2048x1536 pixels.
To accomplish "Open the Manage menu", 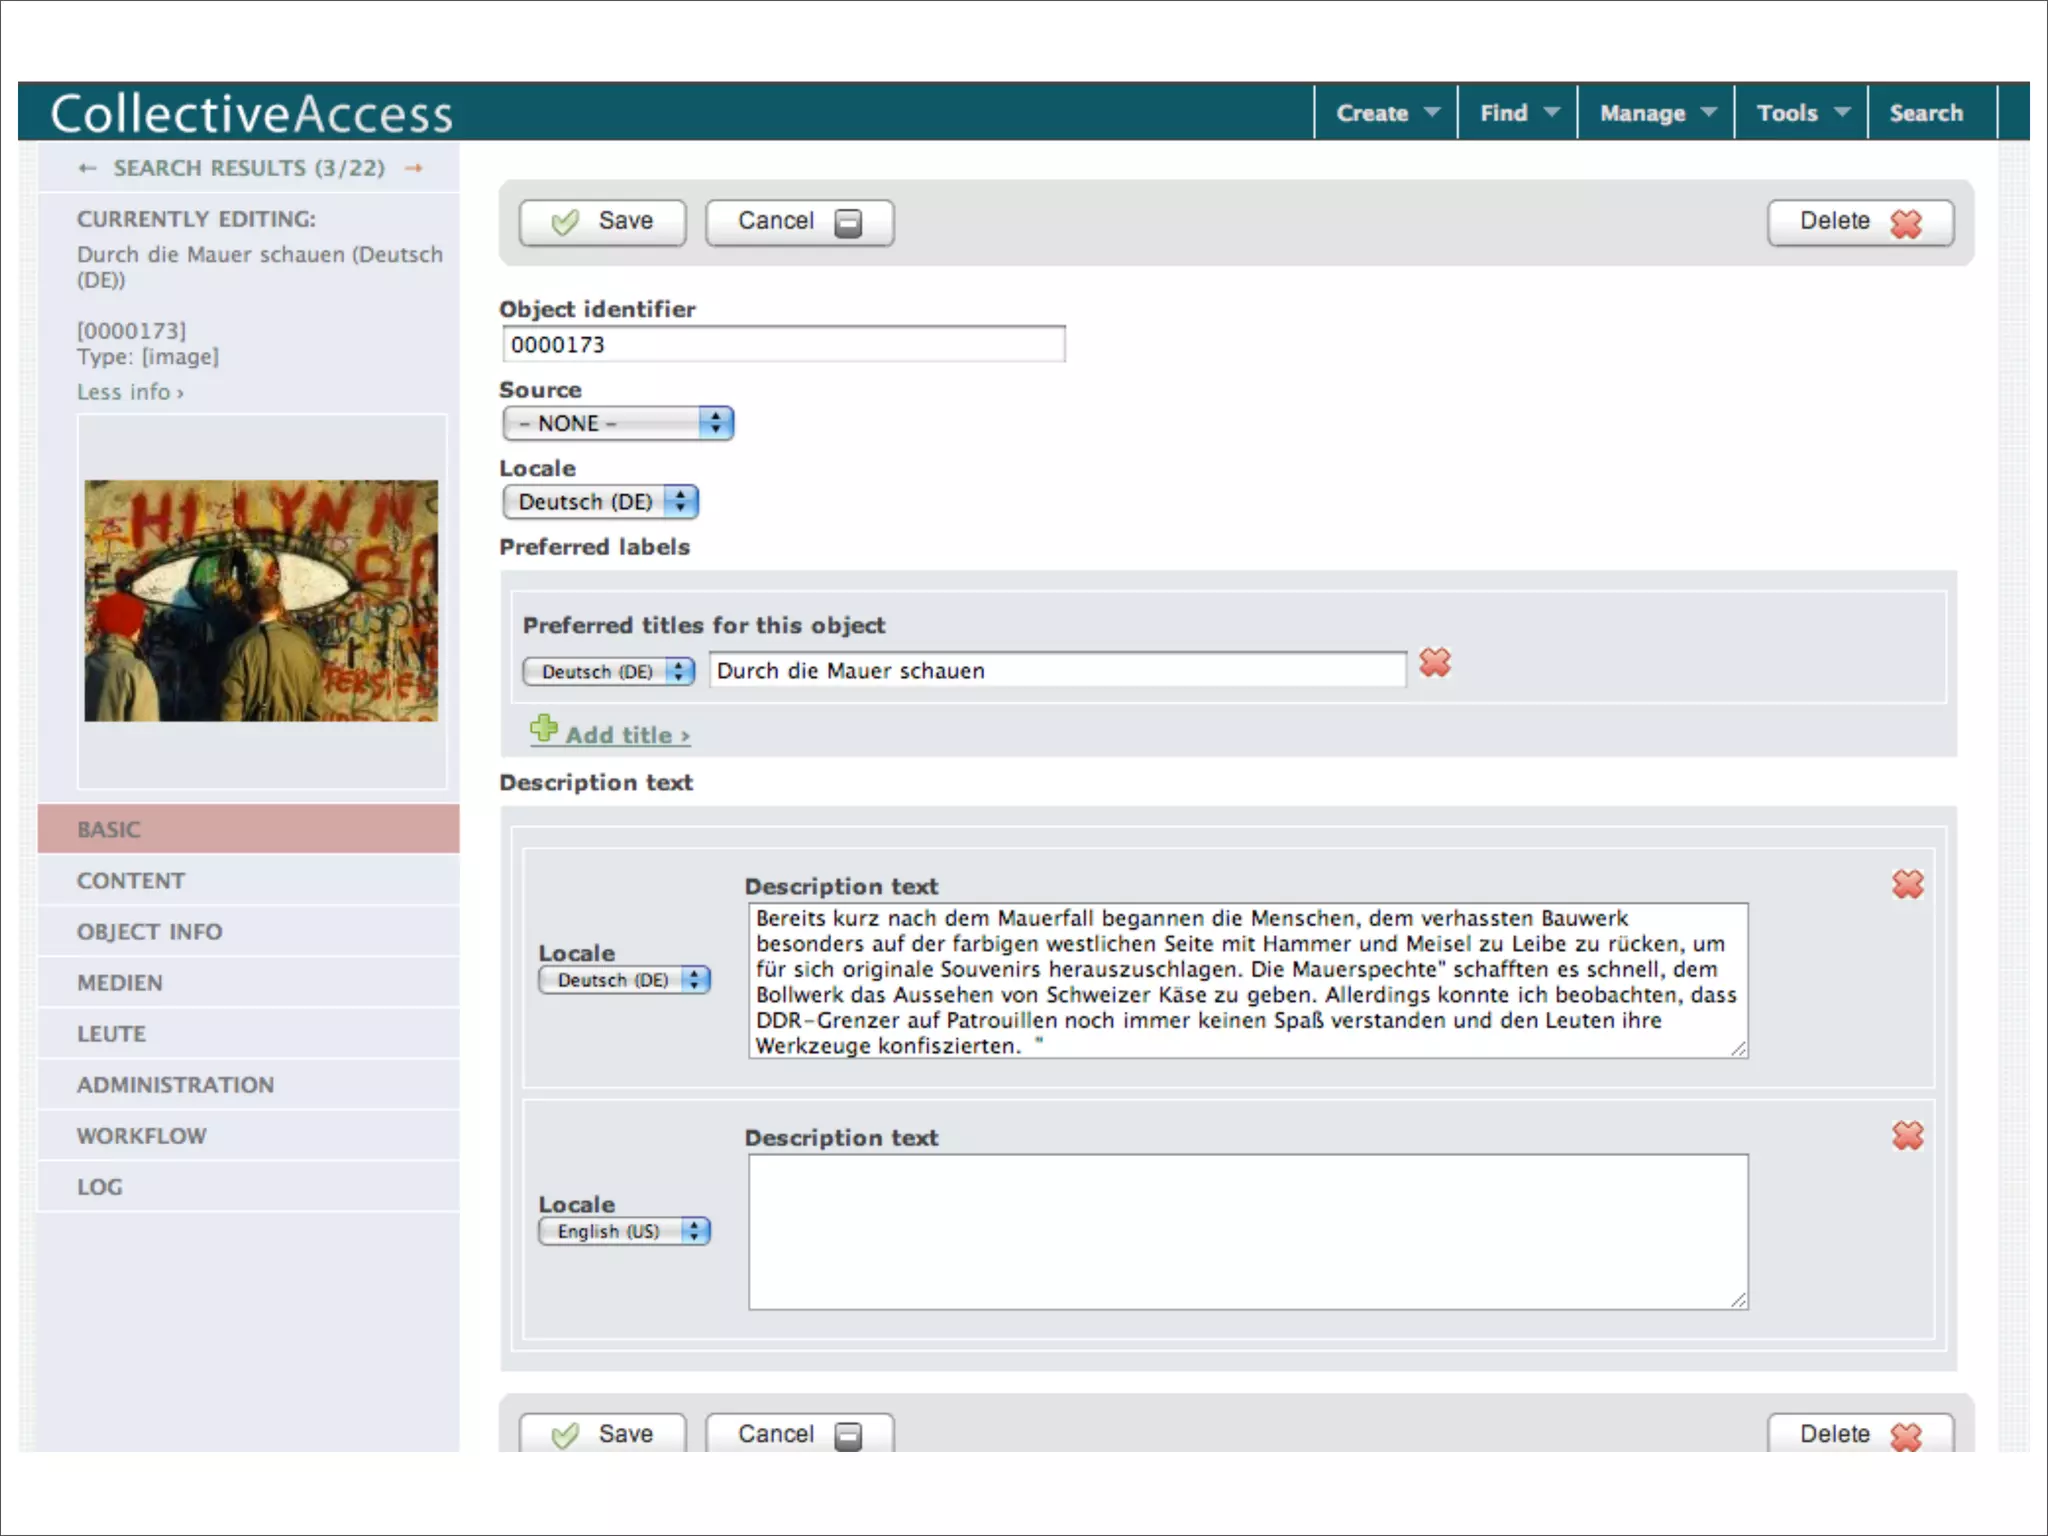I will (x=1656, y=113).
